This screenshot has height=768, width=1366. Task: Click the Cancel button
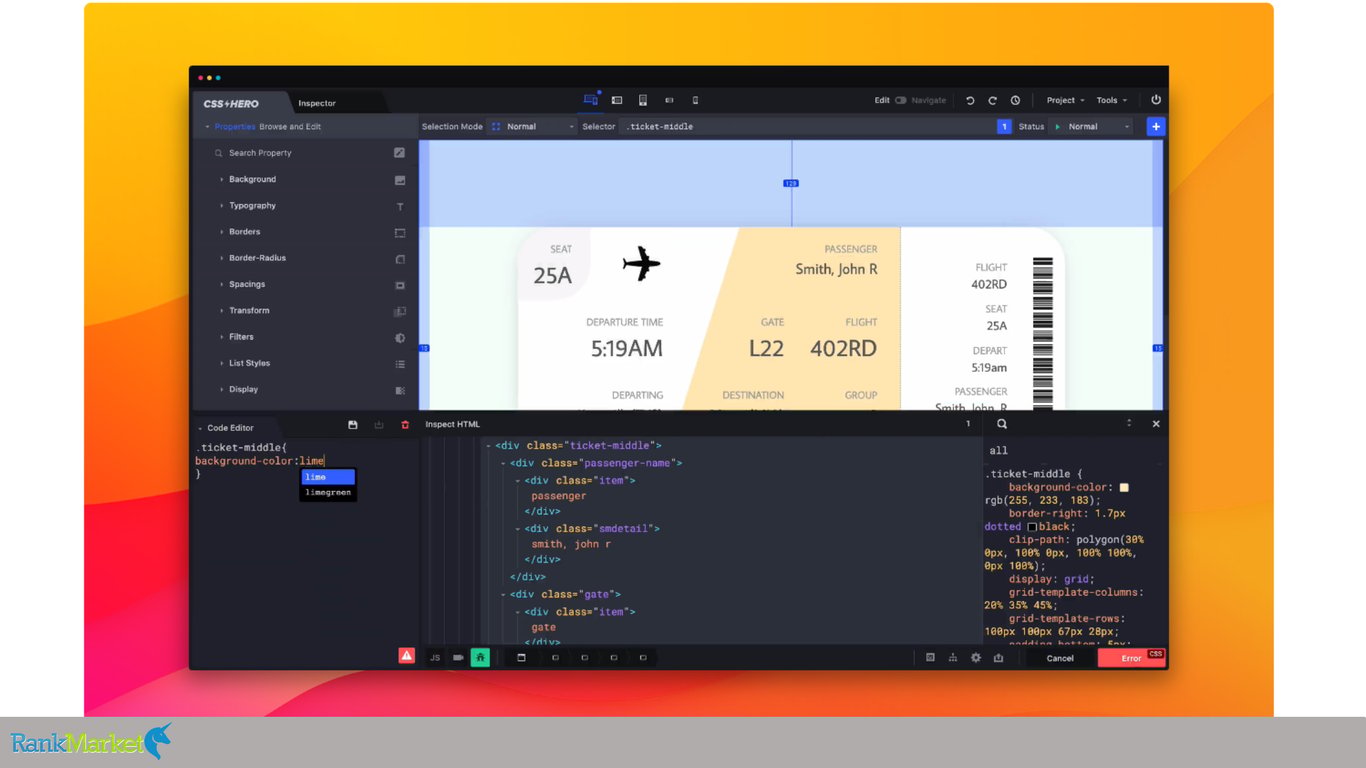click(1060, 658)
